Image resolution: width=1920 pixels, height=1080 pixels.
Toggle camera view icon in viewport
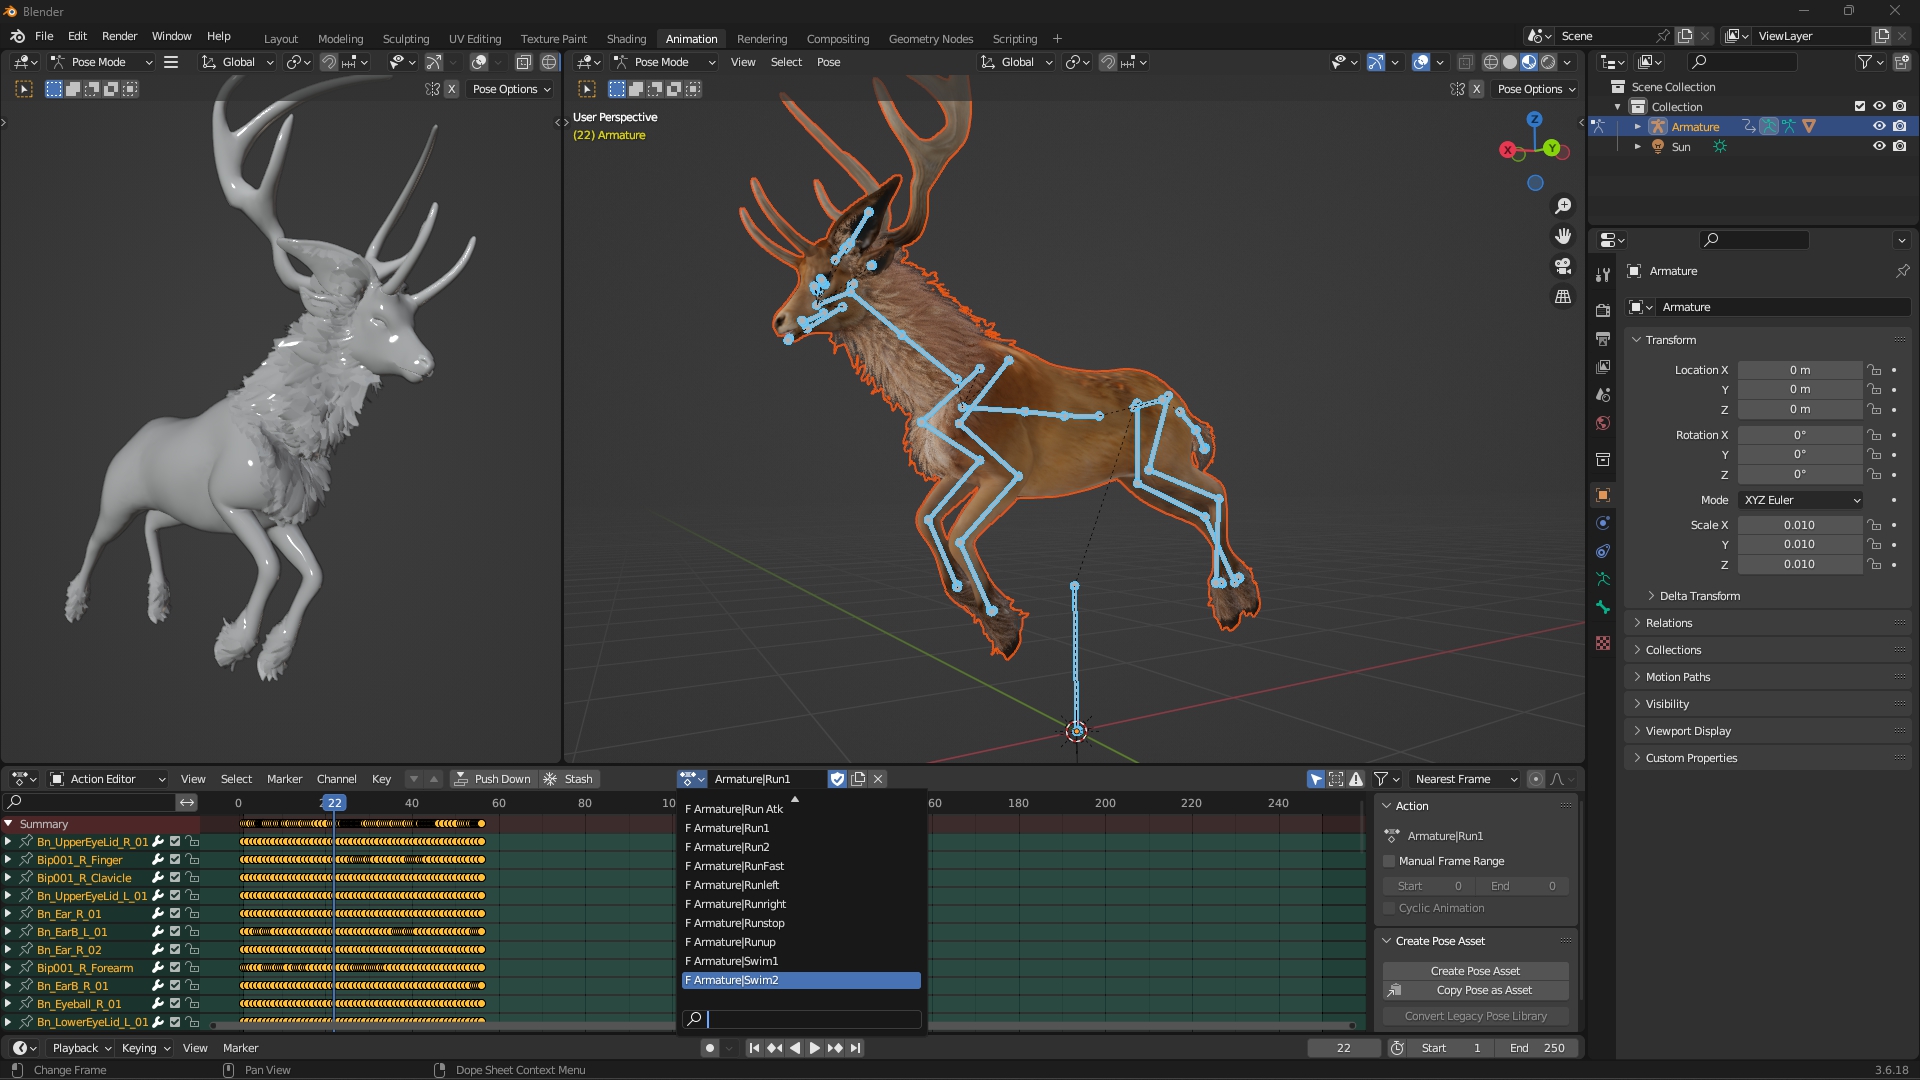(1563, 266)
